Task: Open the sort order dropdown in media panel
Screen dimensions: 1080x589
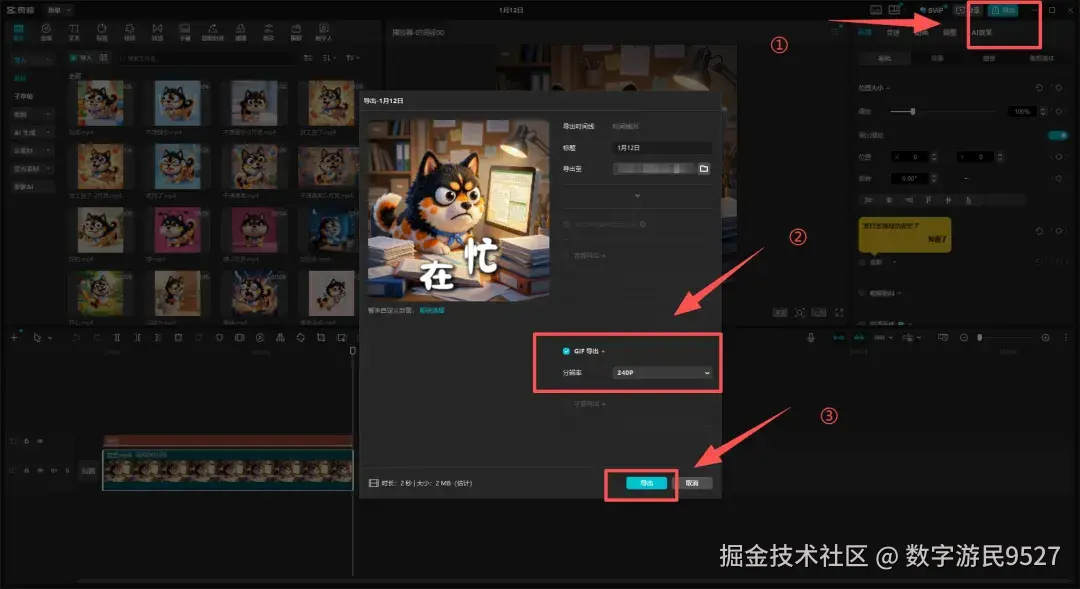Action: (x=328, y=58)
